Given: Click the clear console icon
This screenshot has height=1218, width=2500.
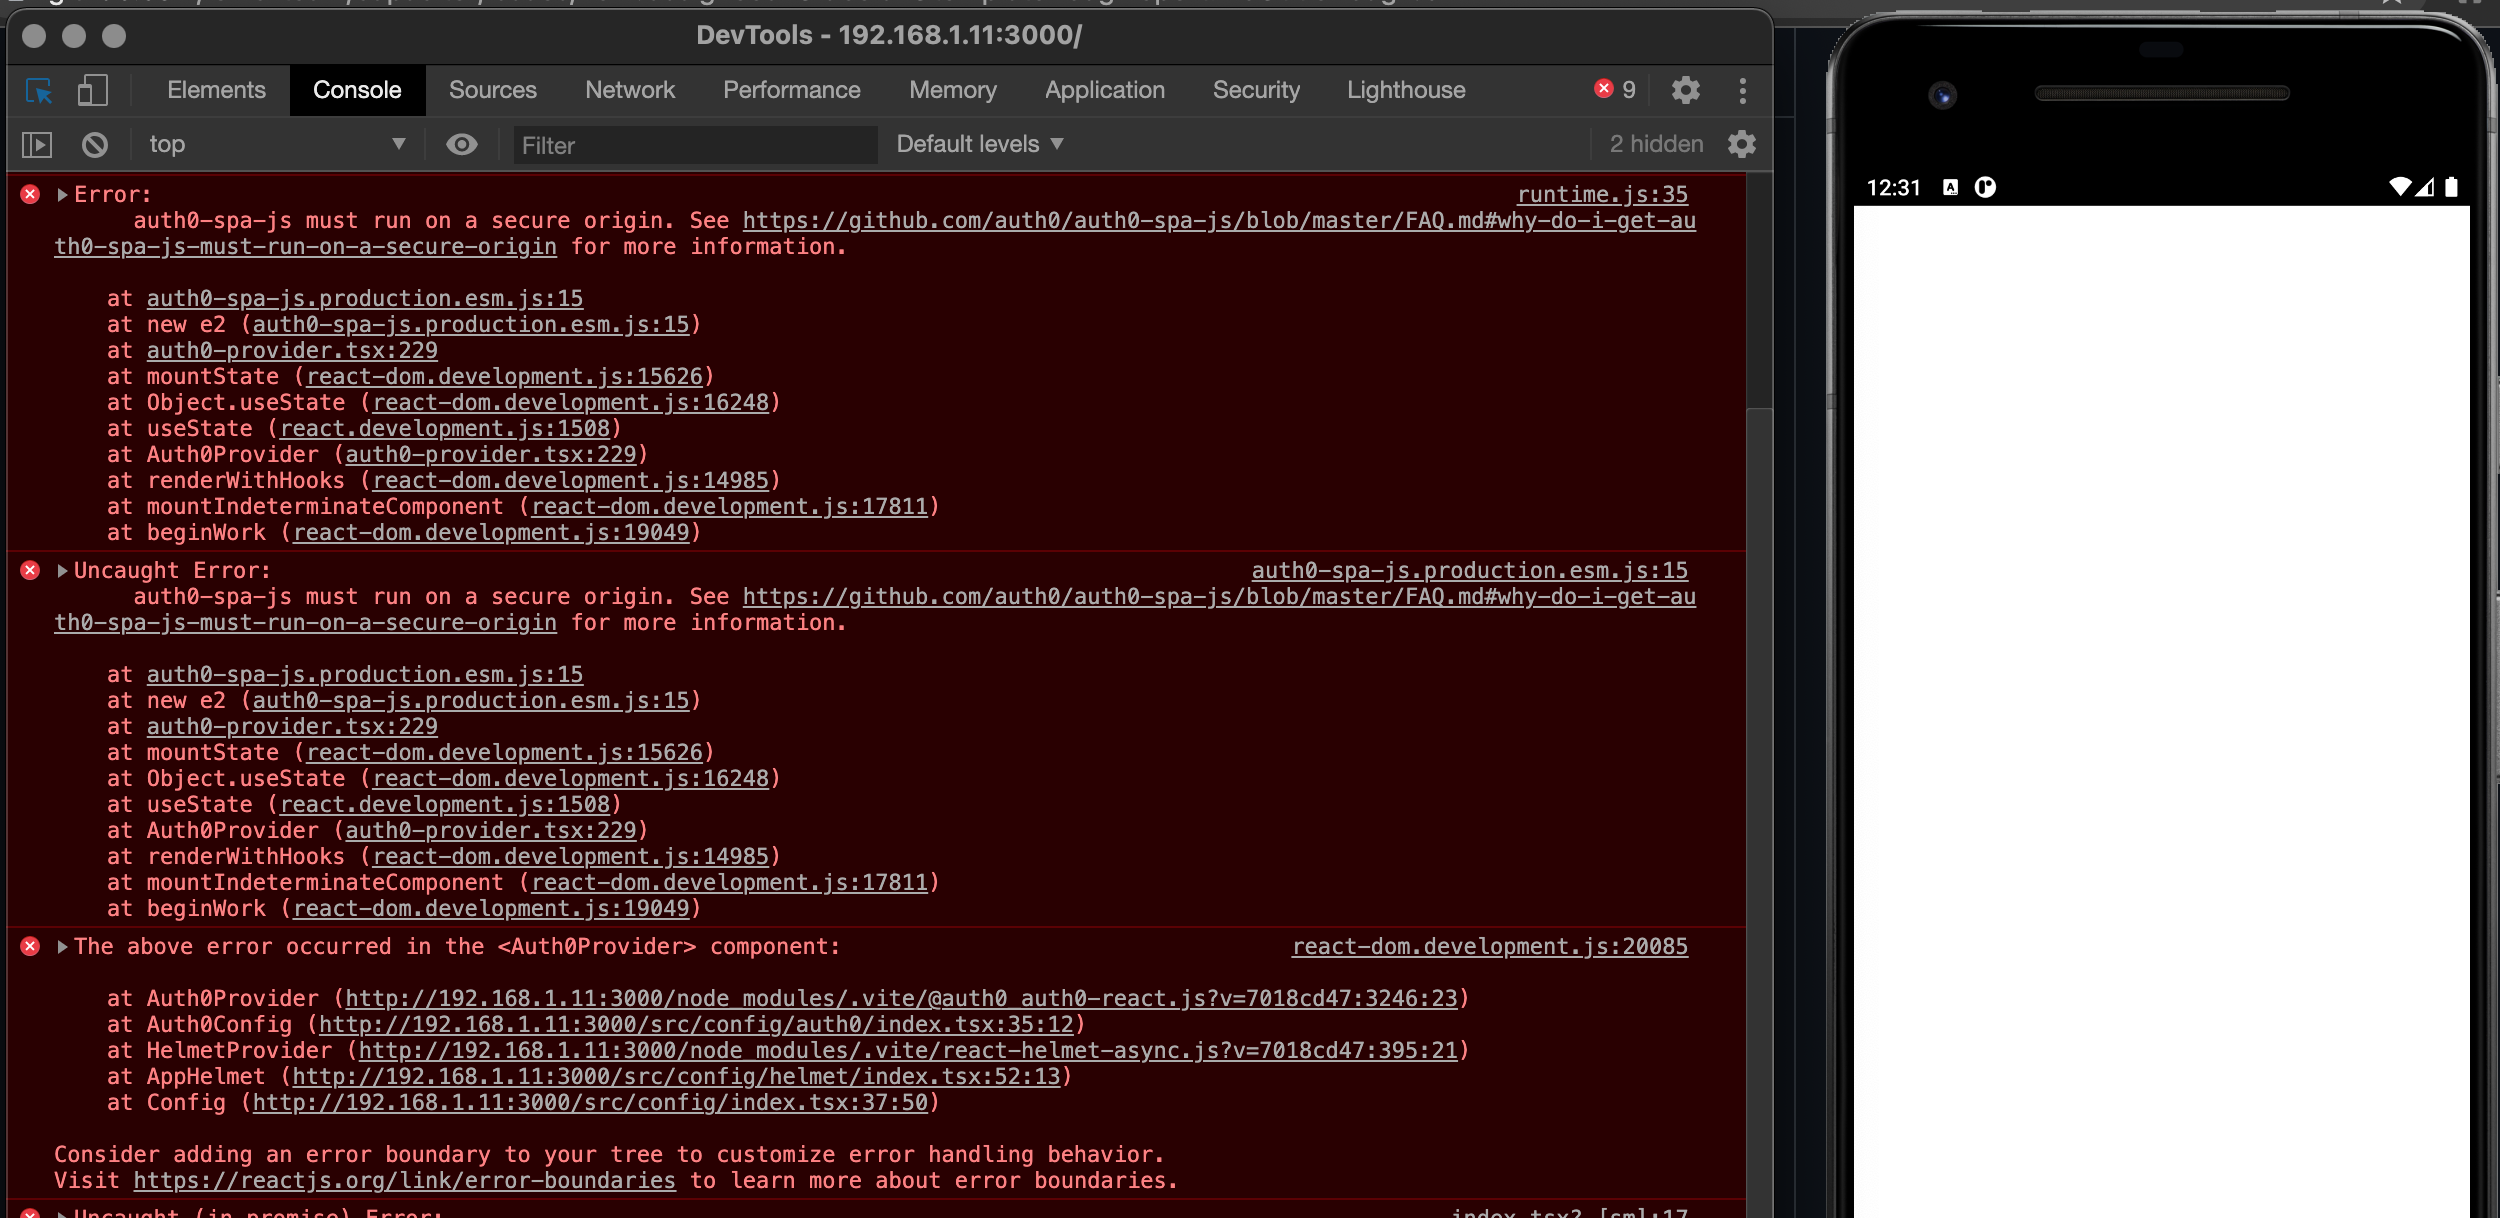Looking at the screenshot, I should tap(95, 144).
